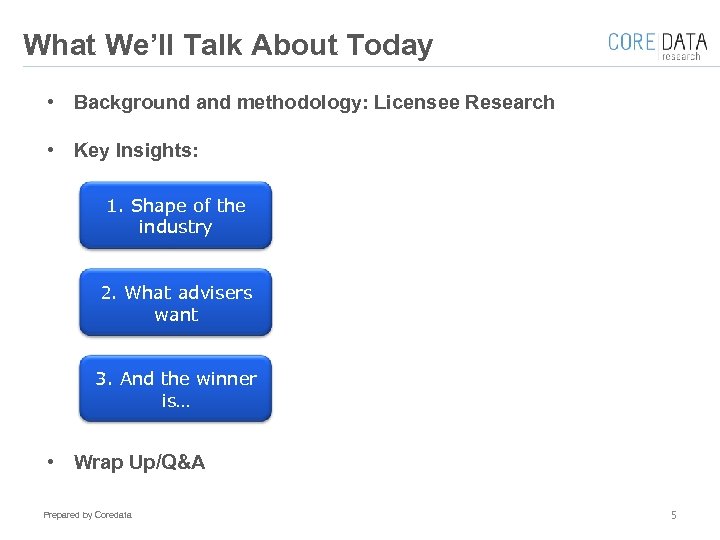This screenshot has height=540, width=720.
Task: Click the word "CORE" in the logo
Action: pyautogui.click(x=631, y=42)
